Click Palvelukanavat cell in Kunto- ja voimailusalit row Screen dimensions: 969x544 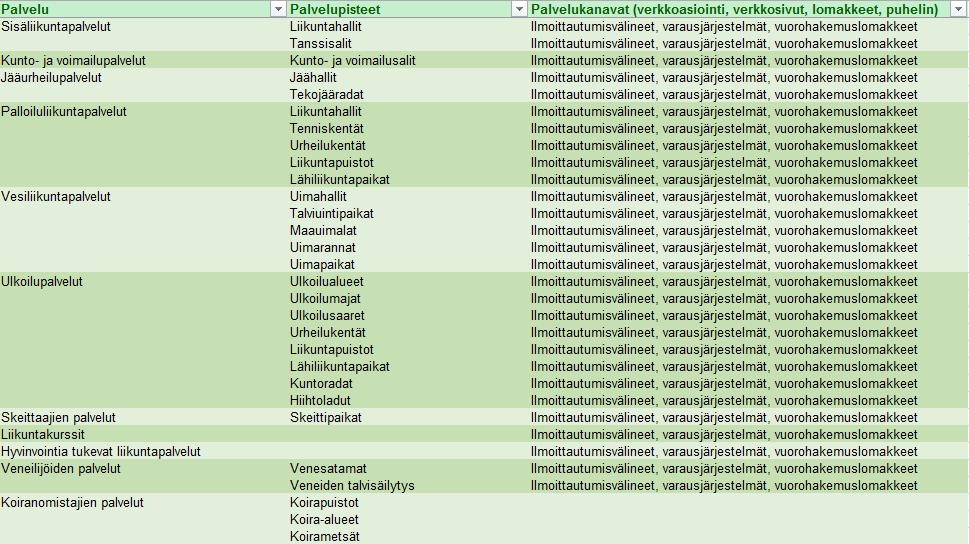click(748, 61)
